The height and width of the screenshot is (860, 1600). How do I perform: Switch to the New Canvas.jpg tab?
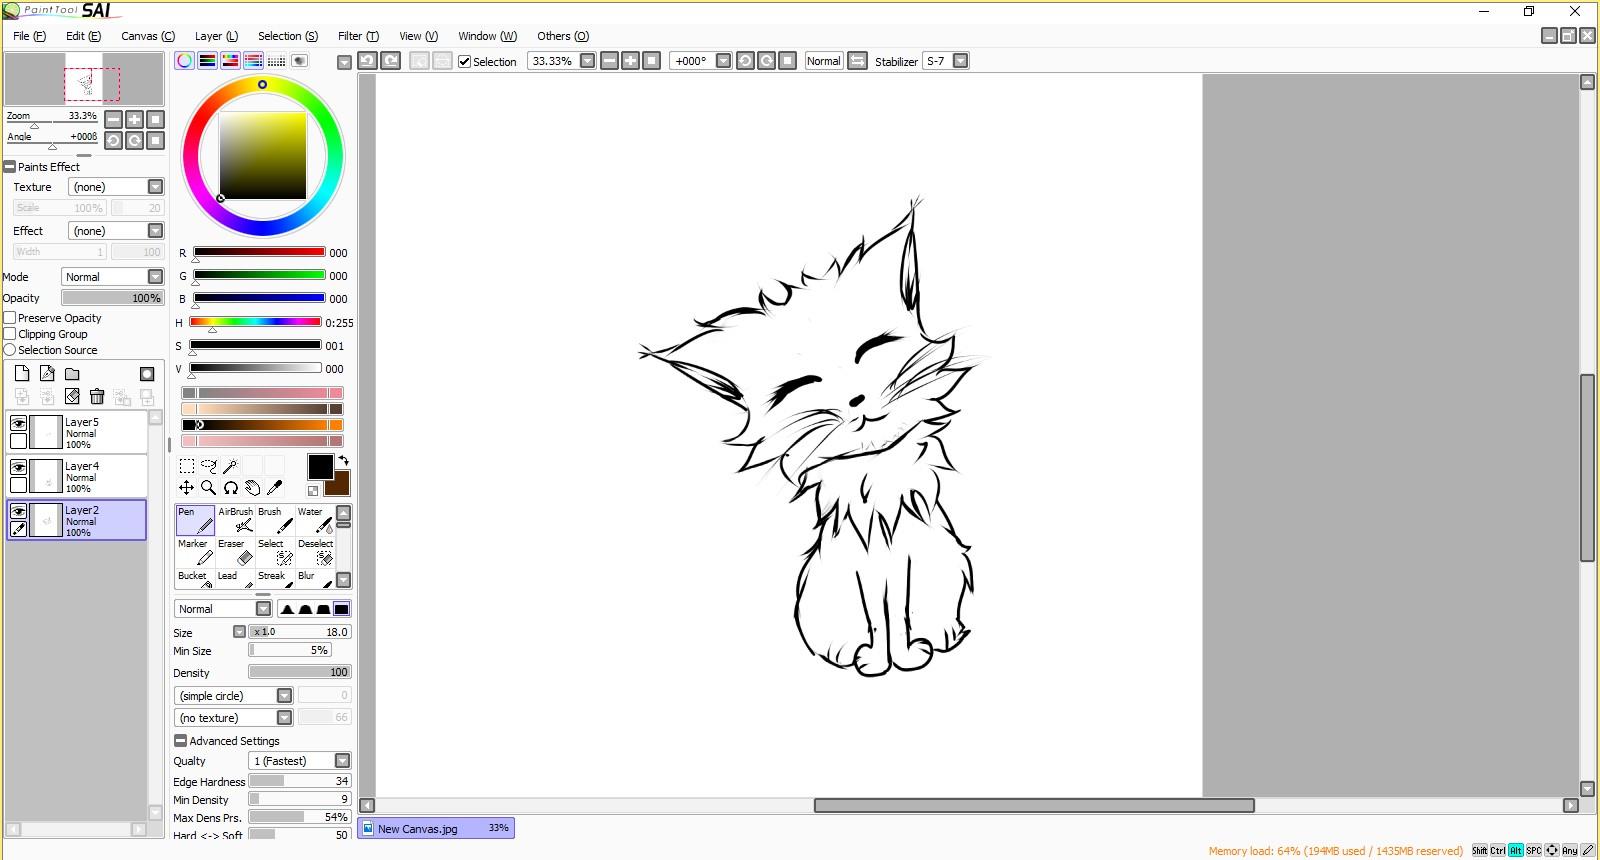pyautogui.click(x=436, y=828)
